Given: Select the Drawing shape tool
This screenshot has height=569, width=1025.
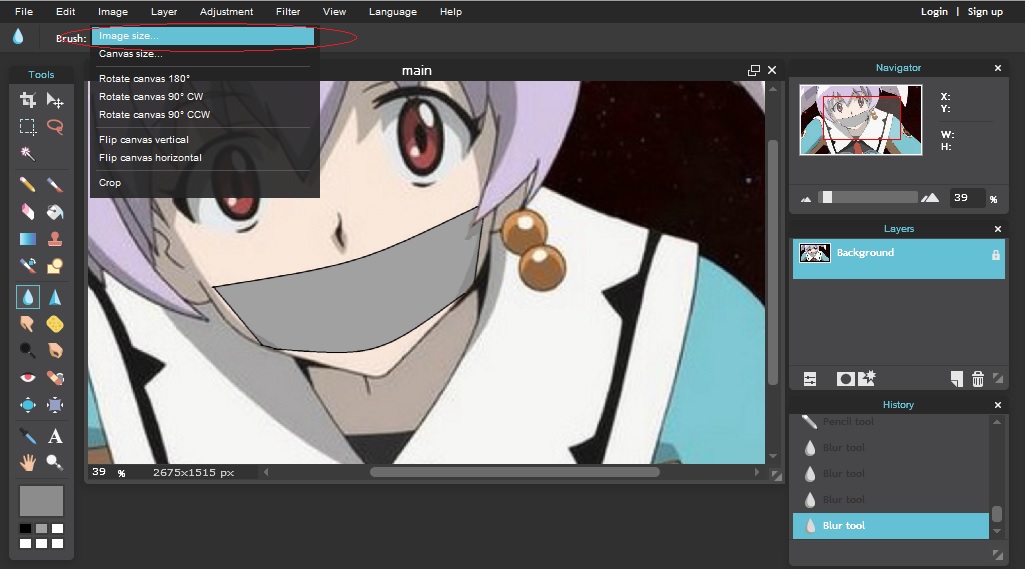Looking at the screenshot, I should pyautogui.click(x=55, y=266).
